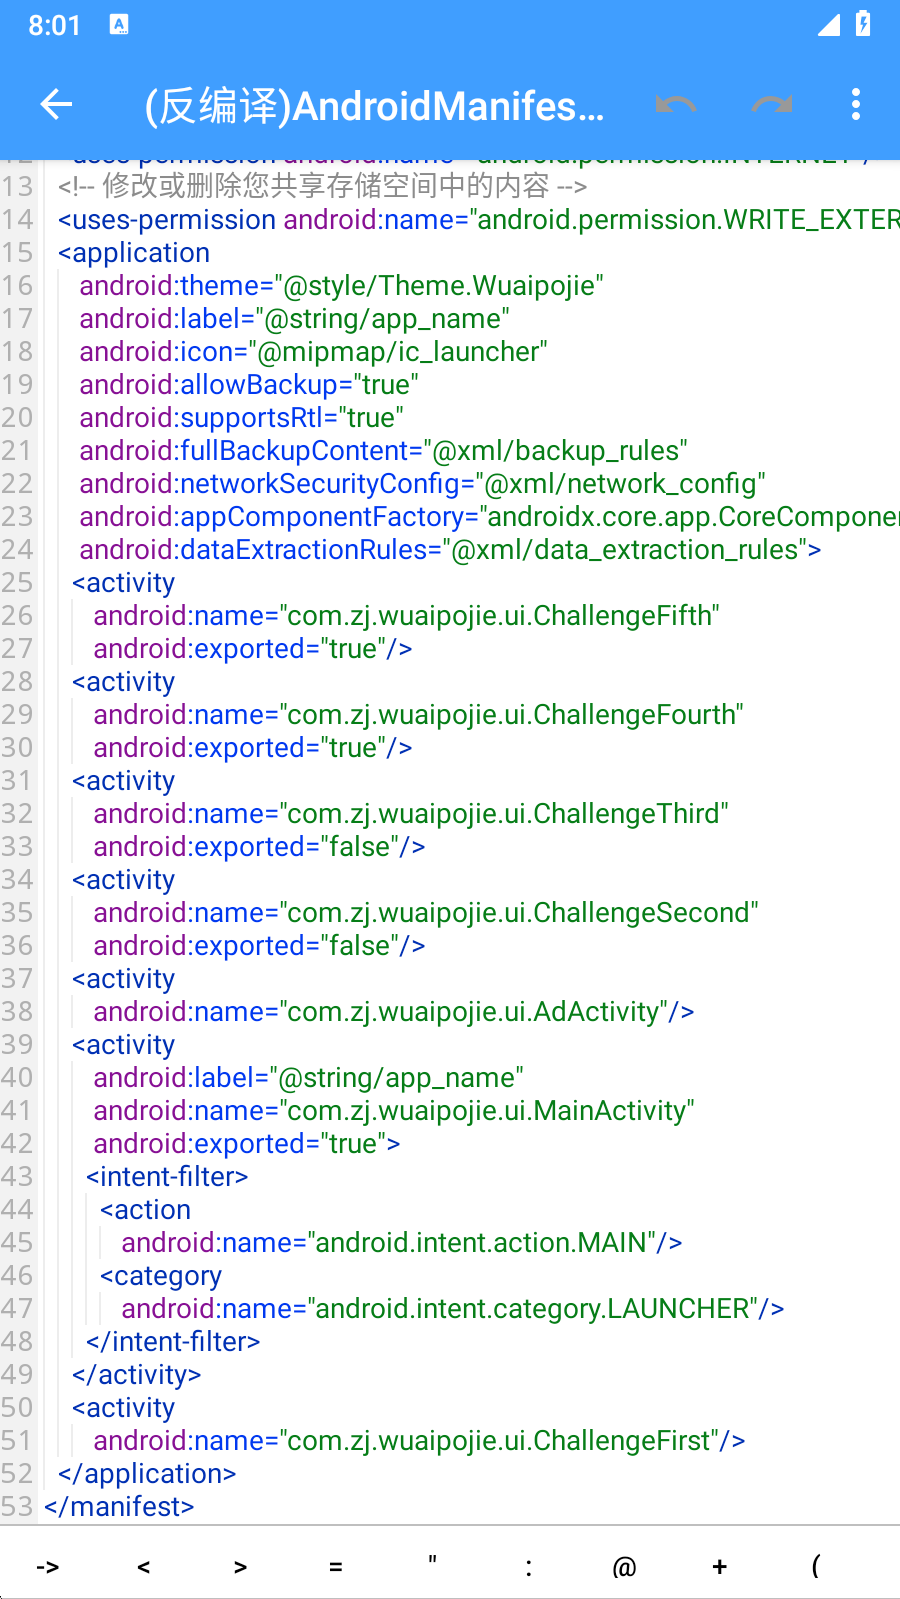Click the android:theme attribute line
This screenshot has height=1599, width=900.
(340, 286)
